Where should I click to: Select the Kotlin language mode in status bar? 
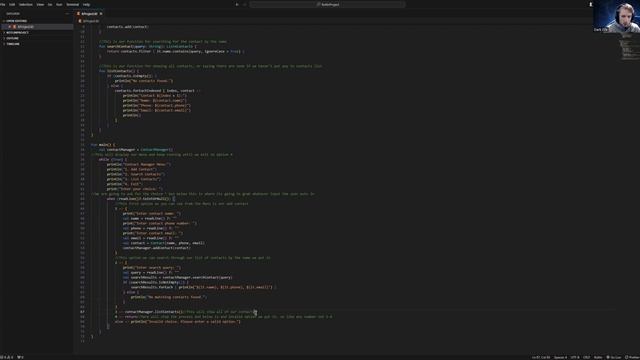point(598,358)
